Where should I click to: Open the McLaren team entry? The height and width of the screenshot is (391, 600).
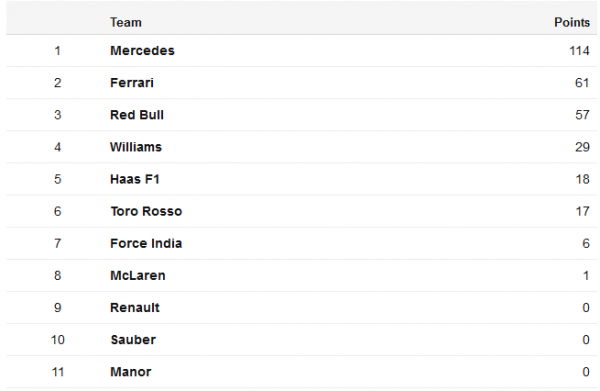pos(138,276)
